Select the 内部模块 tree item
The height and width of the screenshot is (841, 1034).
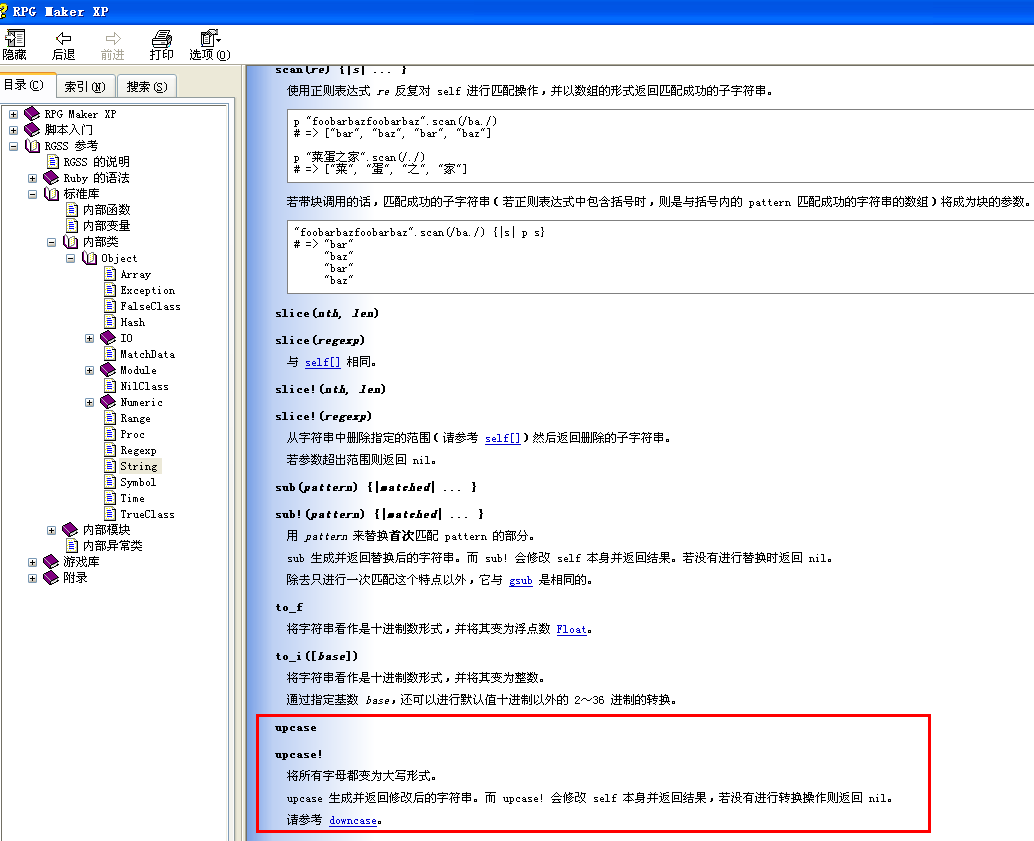106,530
